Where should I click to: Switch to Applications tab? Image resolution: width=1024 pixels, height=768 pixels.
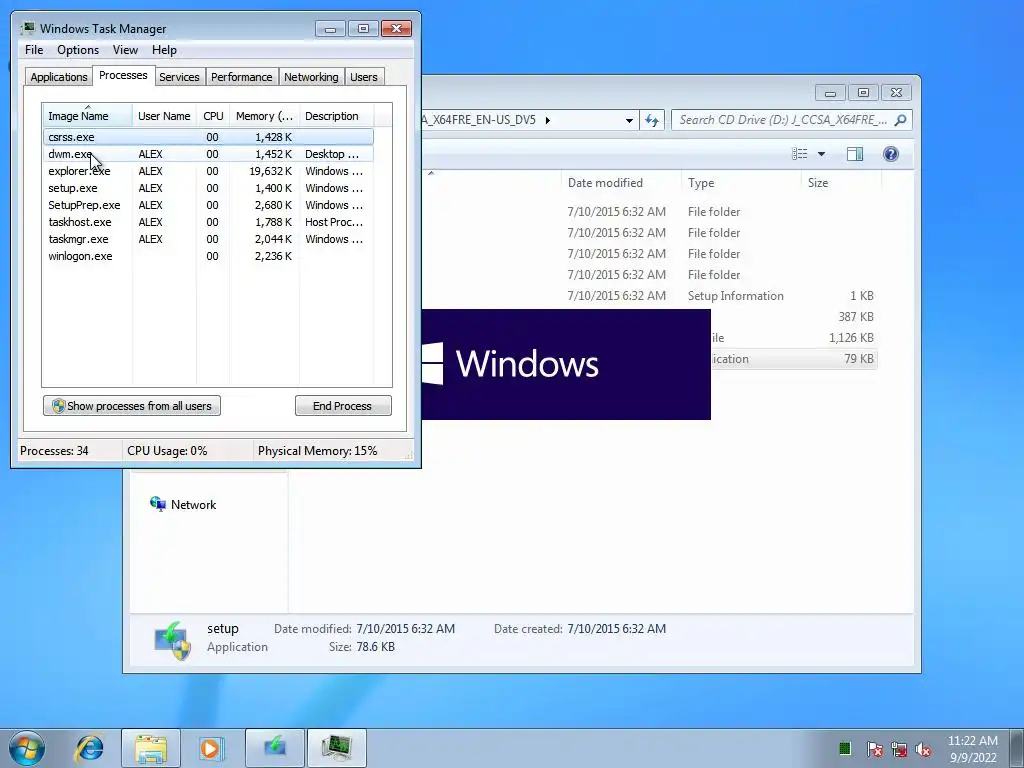coord(59,77)
